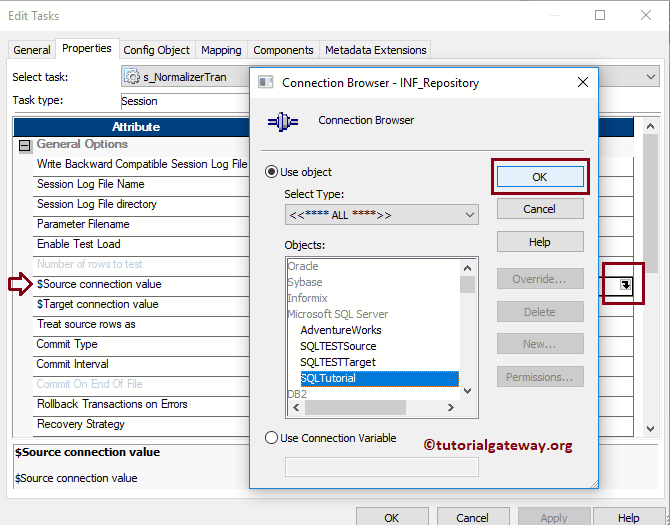Click the Connection Browser title bar window icon
Image resolution: width=670 pixels, height=525 pixels.
pos(265,82)
